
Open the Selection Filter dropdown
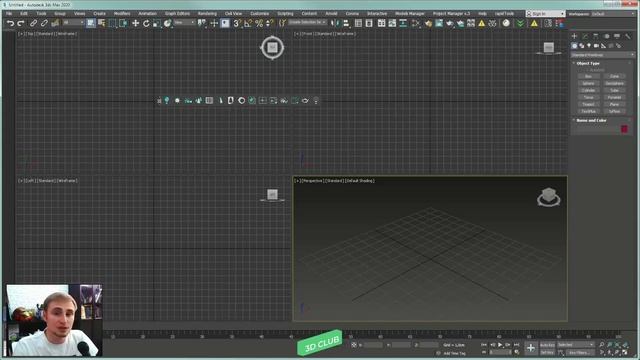click(x=73, y=22)
